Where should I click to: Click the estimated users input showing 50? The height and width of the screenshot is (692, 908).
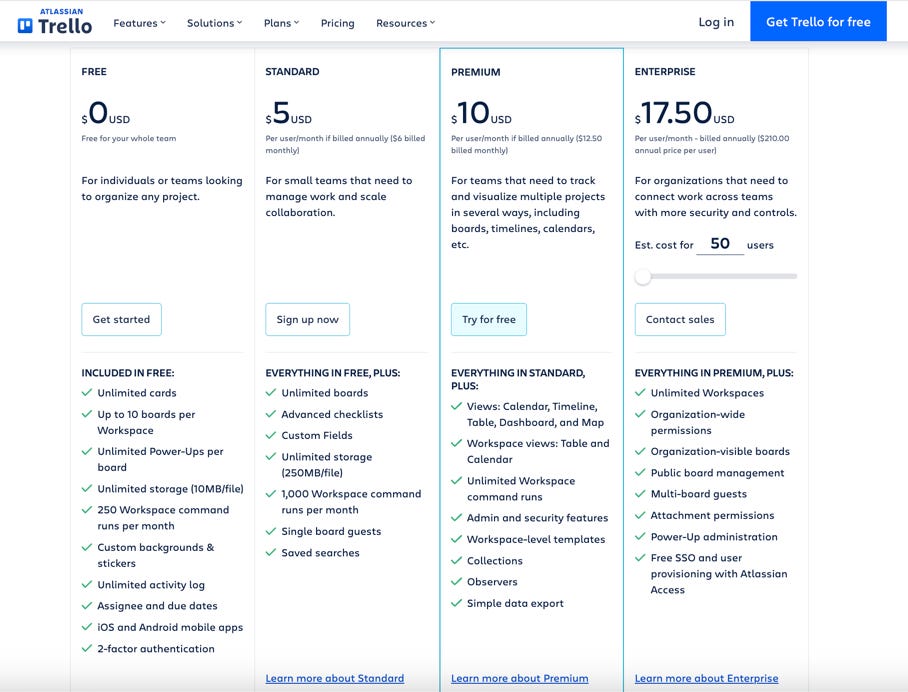click(x=720, y=243)
